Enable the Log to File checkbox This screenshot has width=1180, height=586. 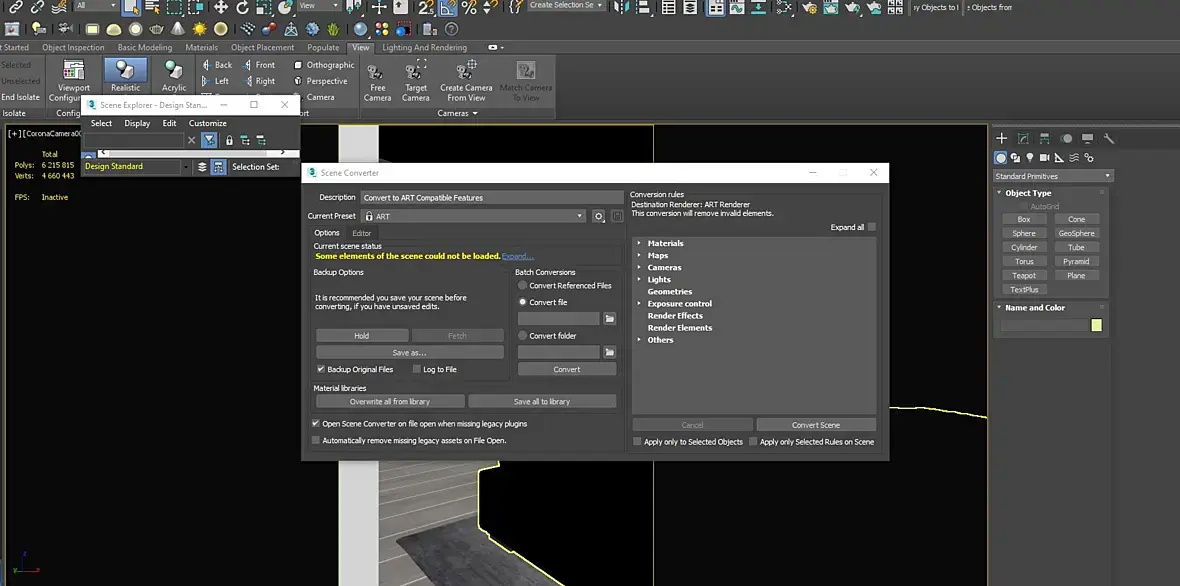click(417, 370)
